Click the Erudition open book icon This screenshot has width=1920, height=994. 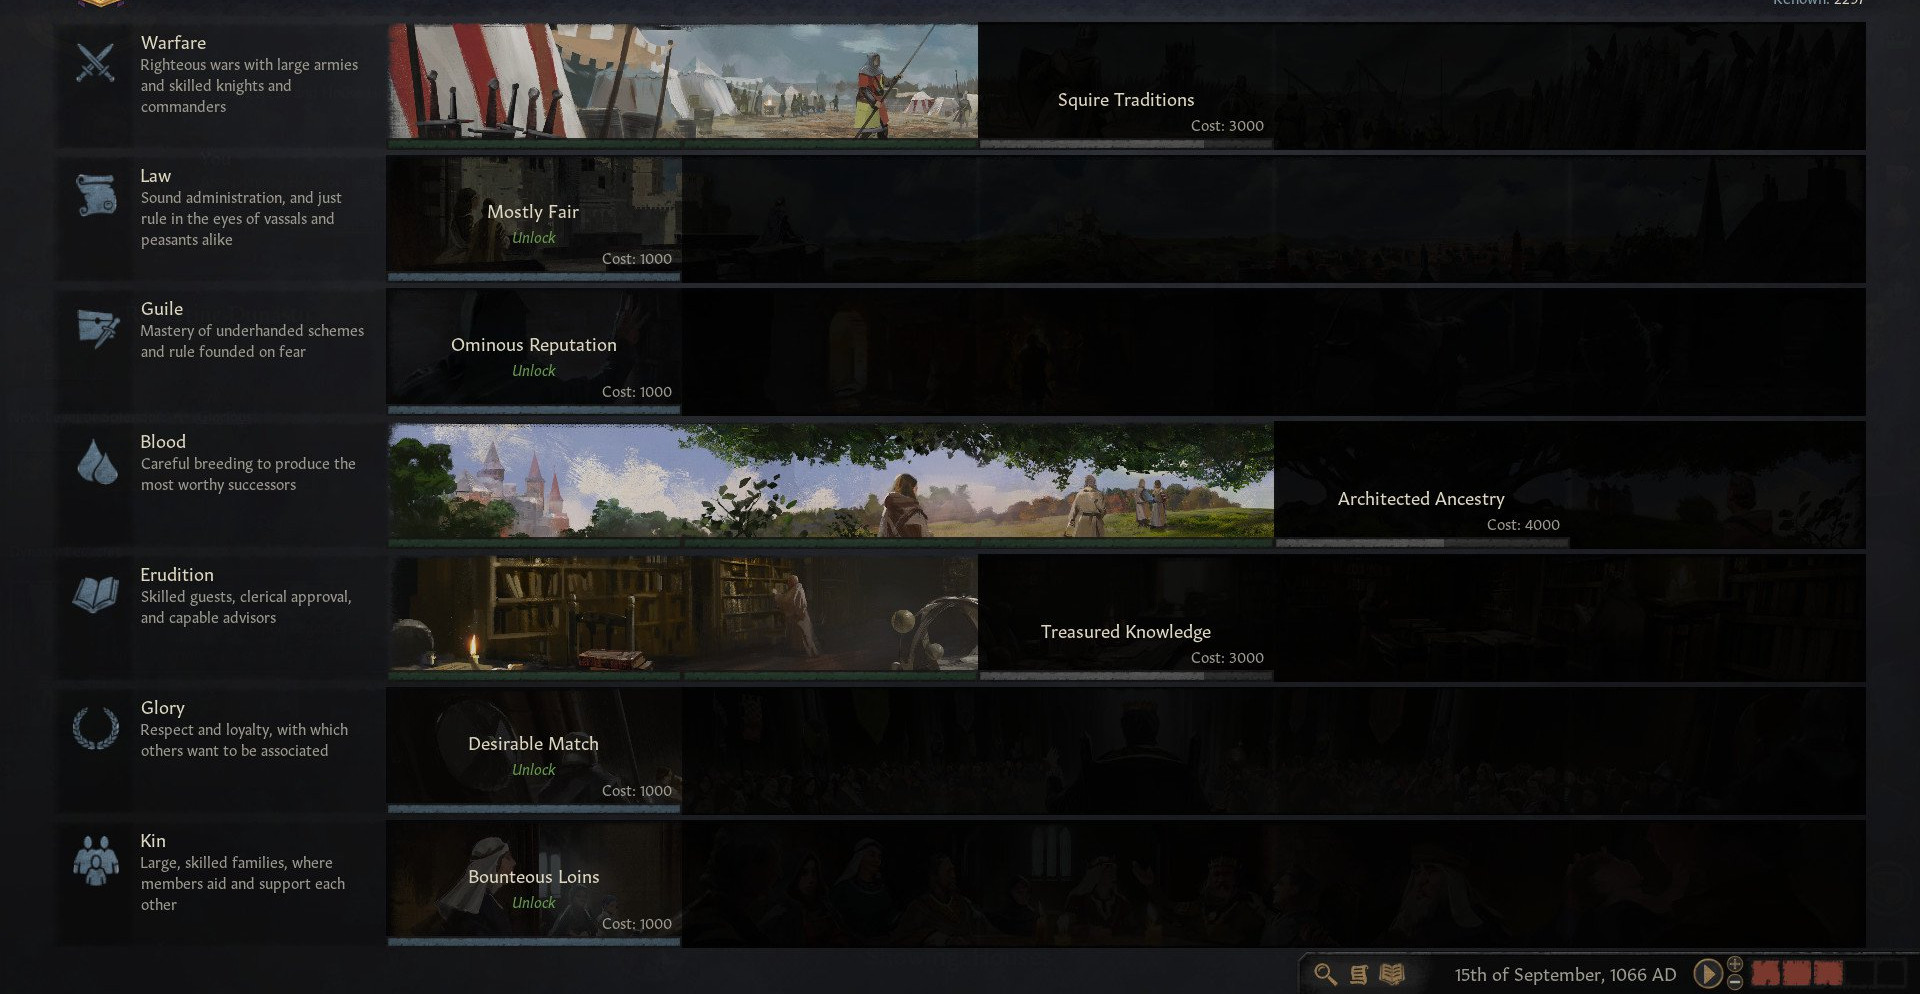pyautogui.click(x=96, y=595)
